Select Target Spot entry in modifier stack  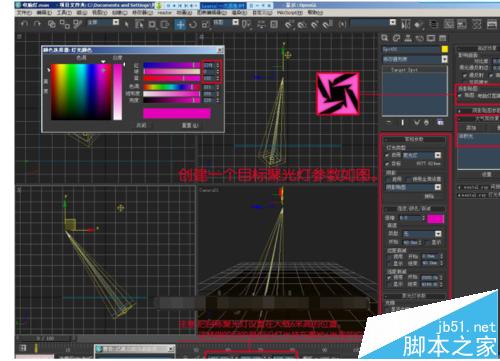[404, 70]
